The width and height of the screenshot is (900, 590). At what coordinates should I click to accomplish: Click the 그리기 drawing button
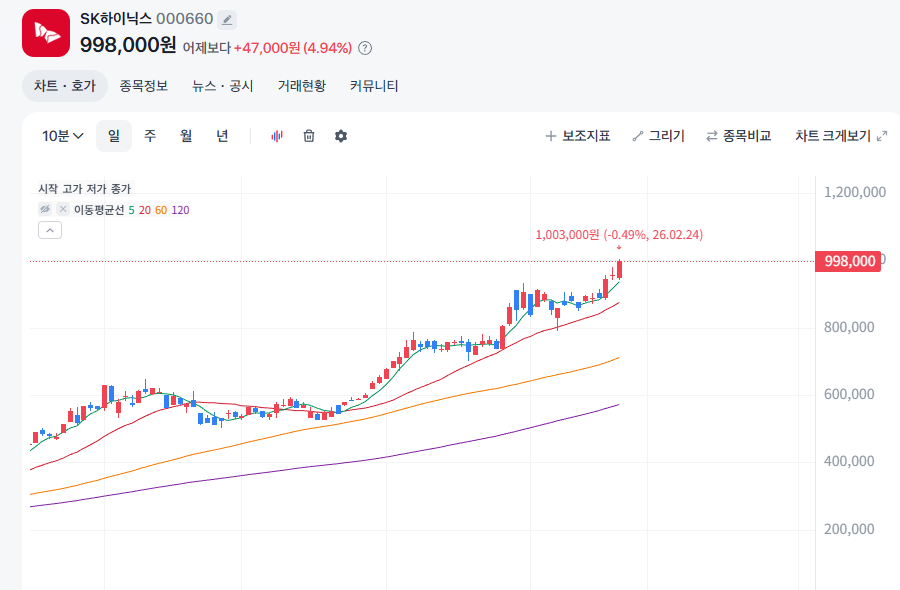tap(658, 136)
